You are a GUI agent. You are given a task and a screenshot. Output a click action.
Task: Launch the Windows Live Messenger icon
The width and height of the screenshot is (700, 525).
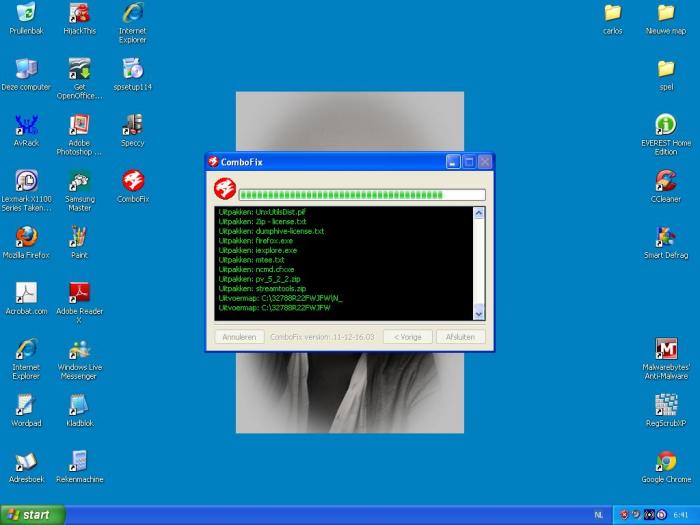[79, 359]
